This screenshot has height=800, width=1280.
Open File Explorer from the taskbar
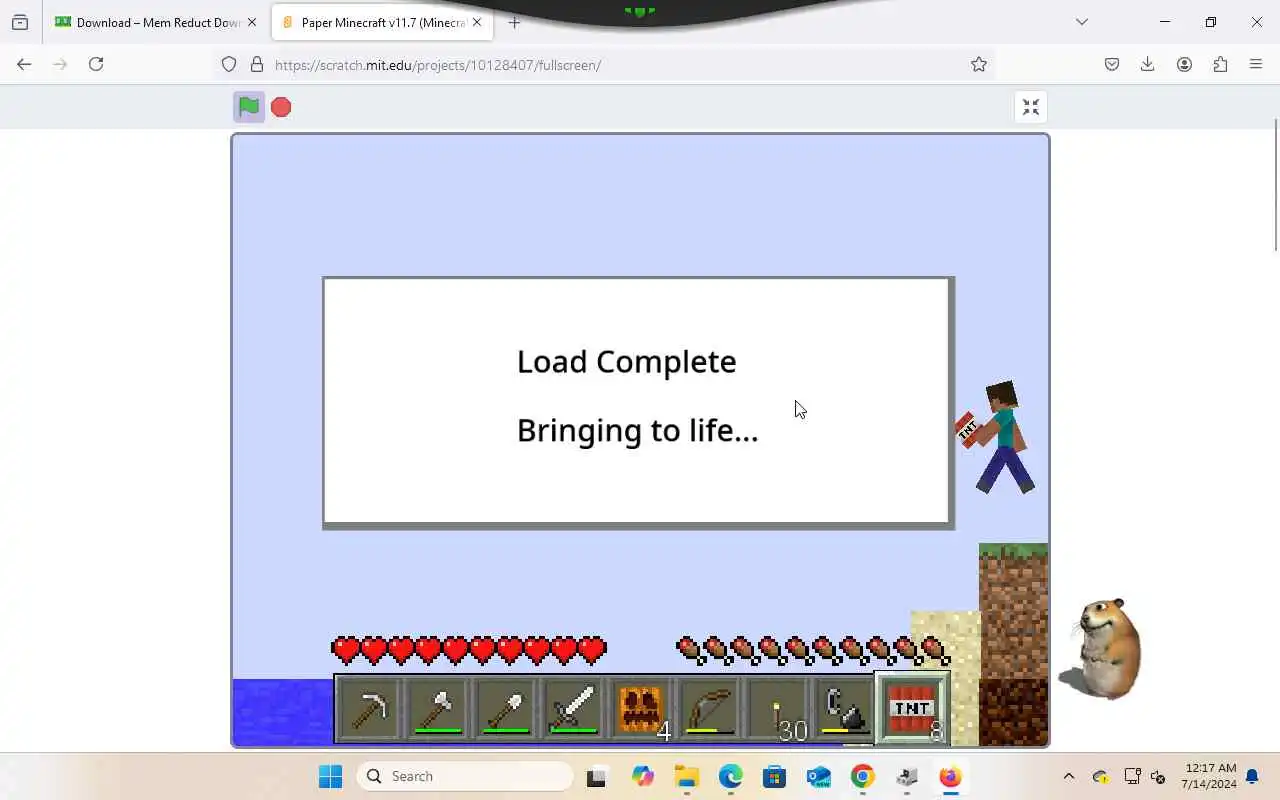686,776
